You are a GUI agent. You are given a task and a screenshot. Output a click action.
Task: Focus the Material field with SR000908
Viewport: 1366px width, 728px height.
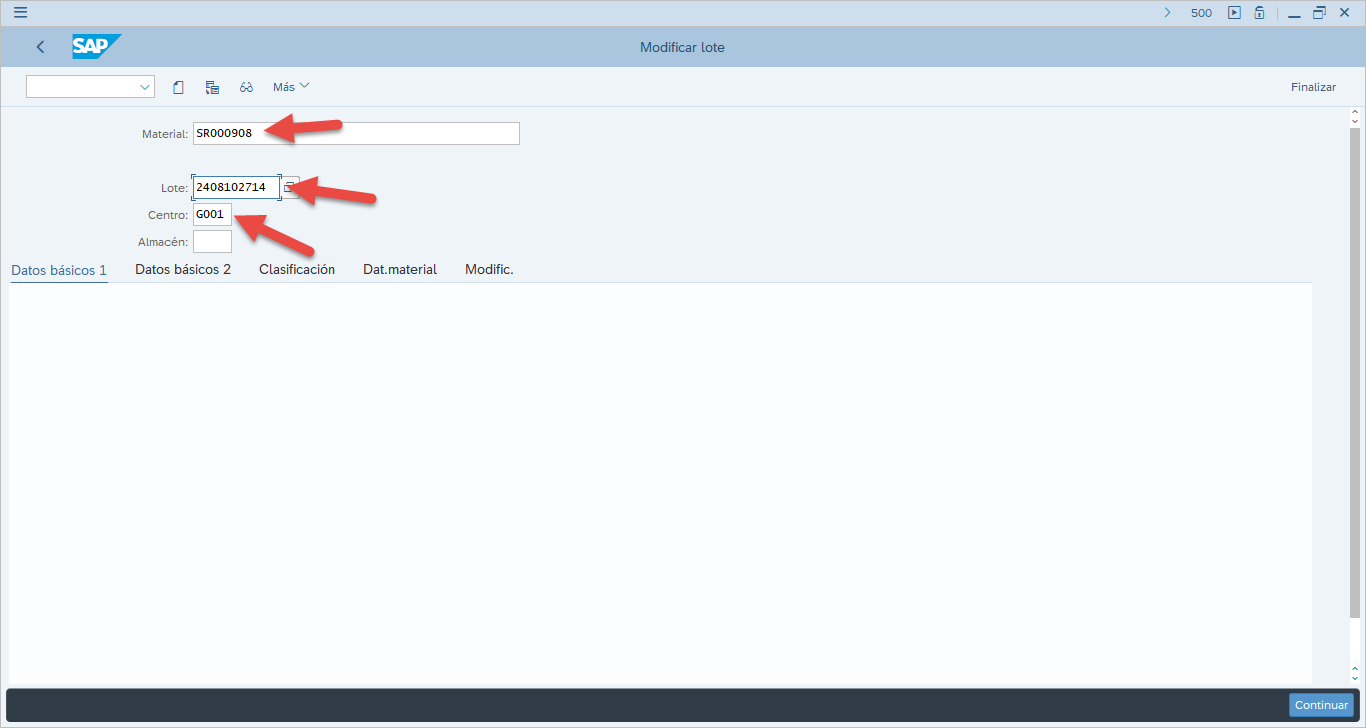tap(356, 133)
